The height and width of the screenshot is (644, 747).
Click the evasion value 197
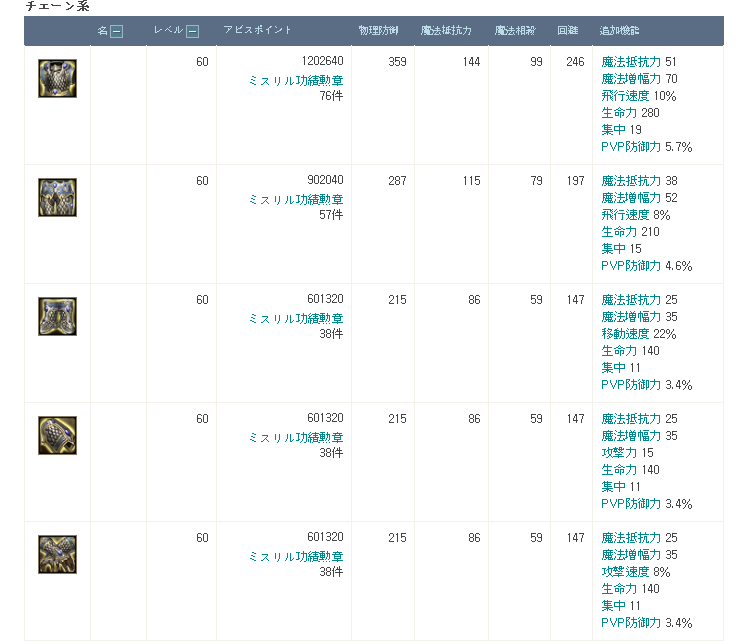pyautogui.click(x=575, y=181)
